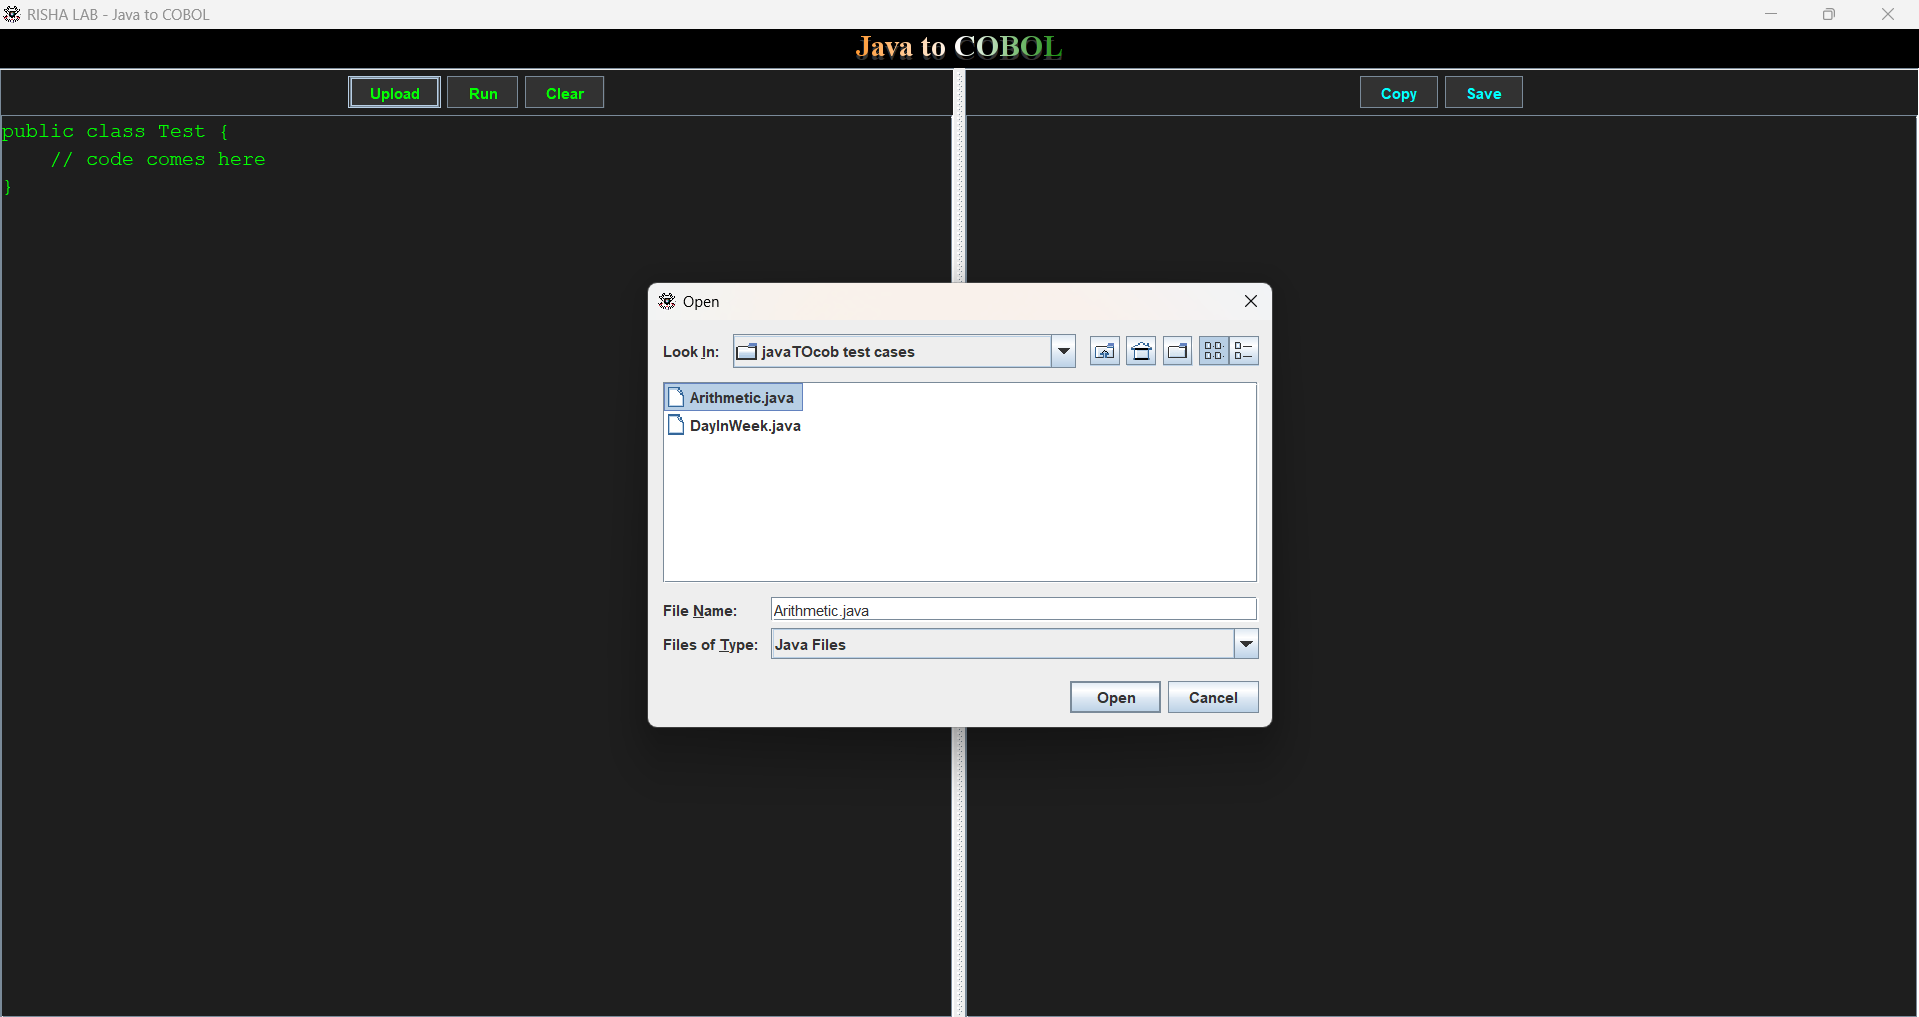
Task: Restore down the main window
Action: 1829,14
